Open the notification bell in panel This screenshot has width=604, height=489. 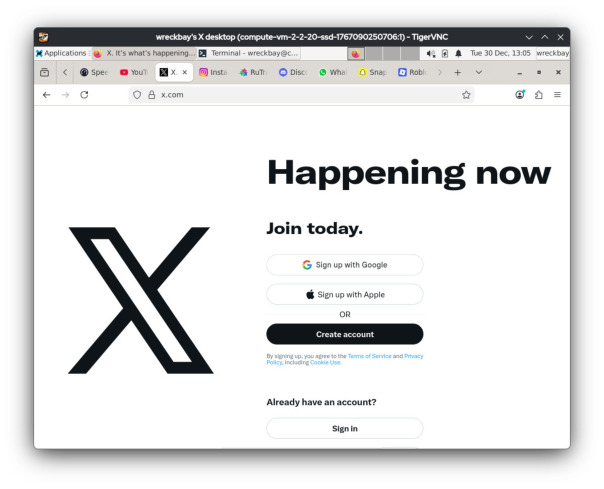click(x=458, y=54)
